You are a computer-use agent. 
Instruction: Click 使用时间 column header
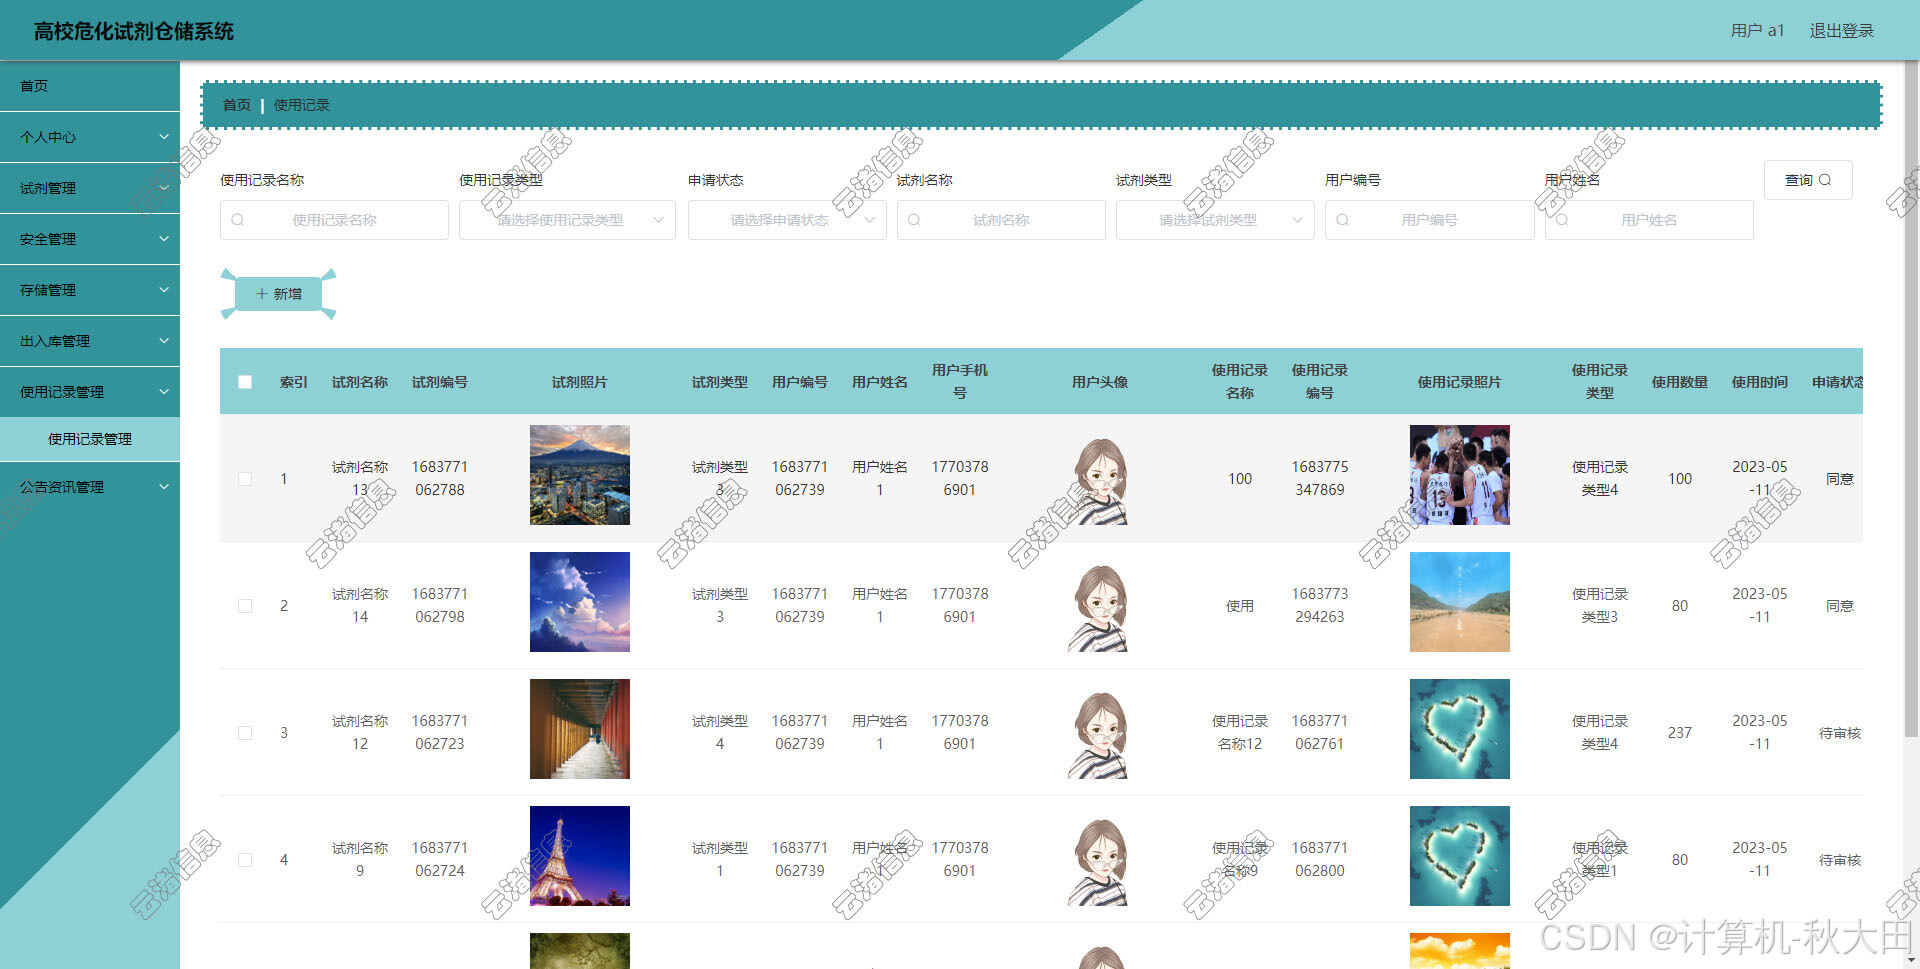pyautogui.click(x=1760, y=382)
